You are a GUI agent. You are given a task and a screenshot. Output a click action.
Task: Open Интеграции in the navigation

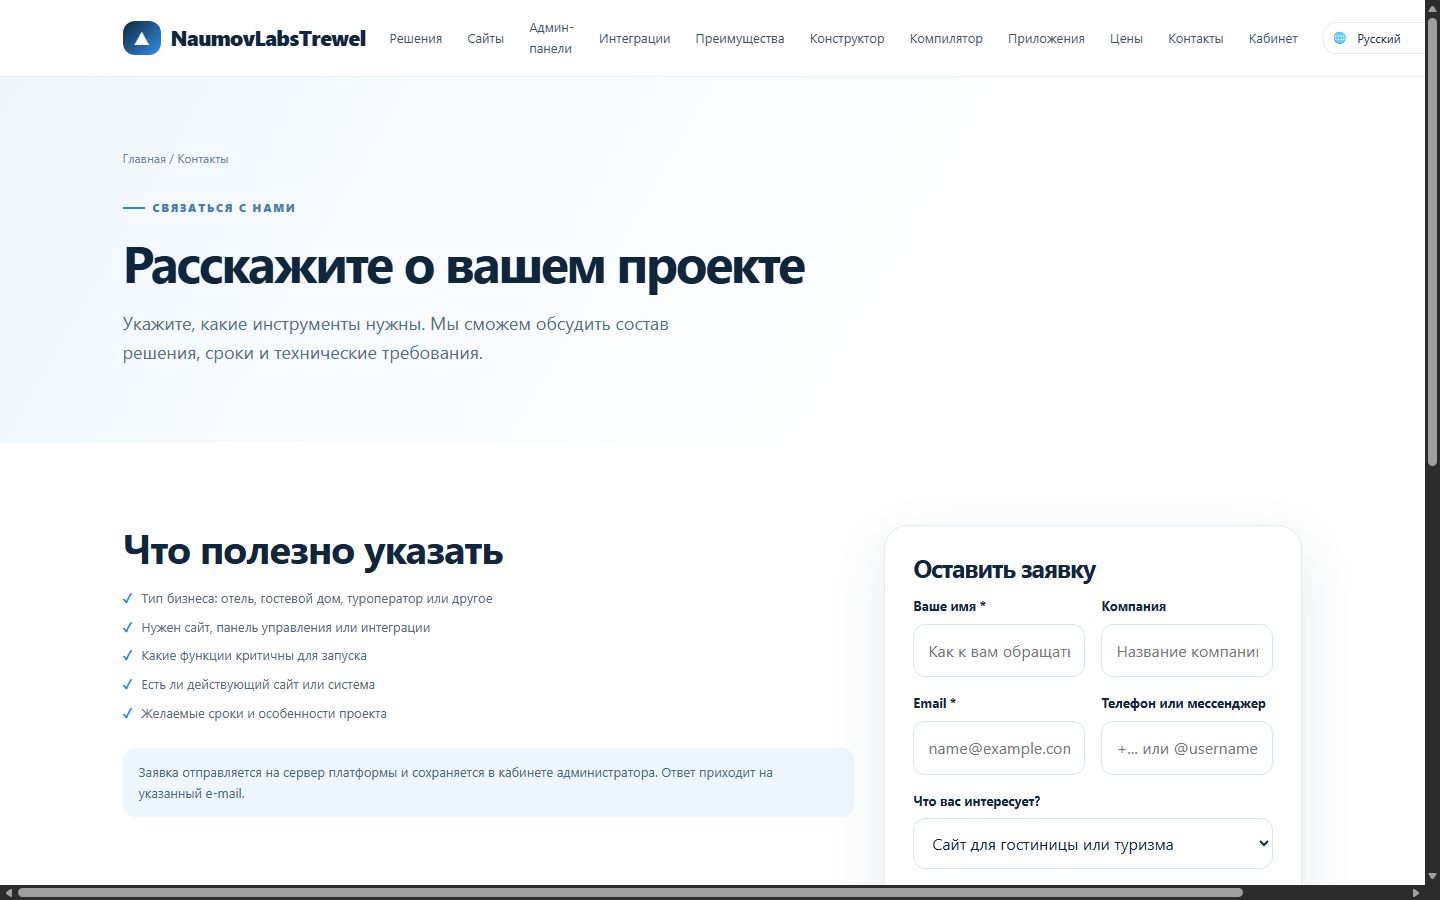[635, 38]
